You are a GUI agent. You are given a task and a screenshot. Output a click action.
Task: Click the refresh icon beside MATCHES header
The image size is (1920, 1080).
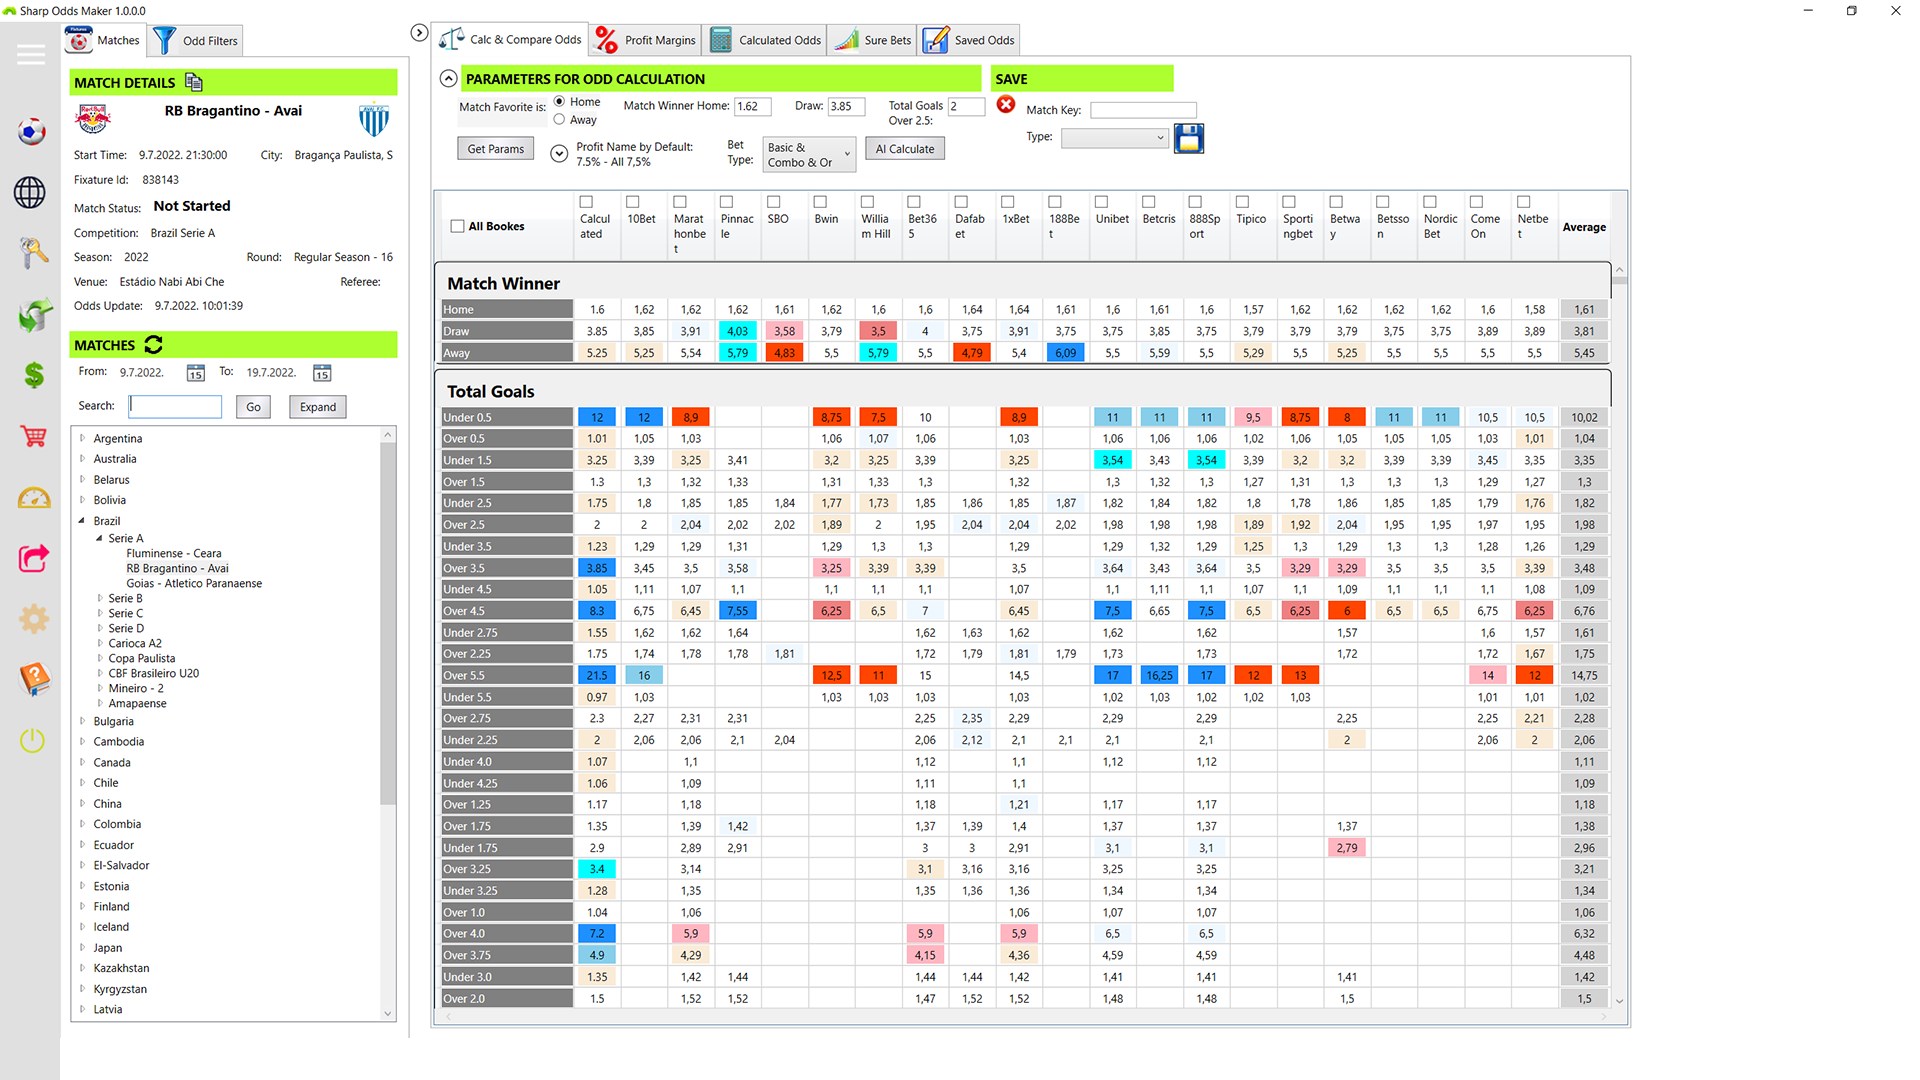[153, 345]
